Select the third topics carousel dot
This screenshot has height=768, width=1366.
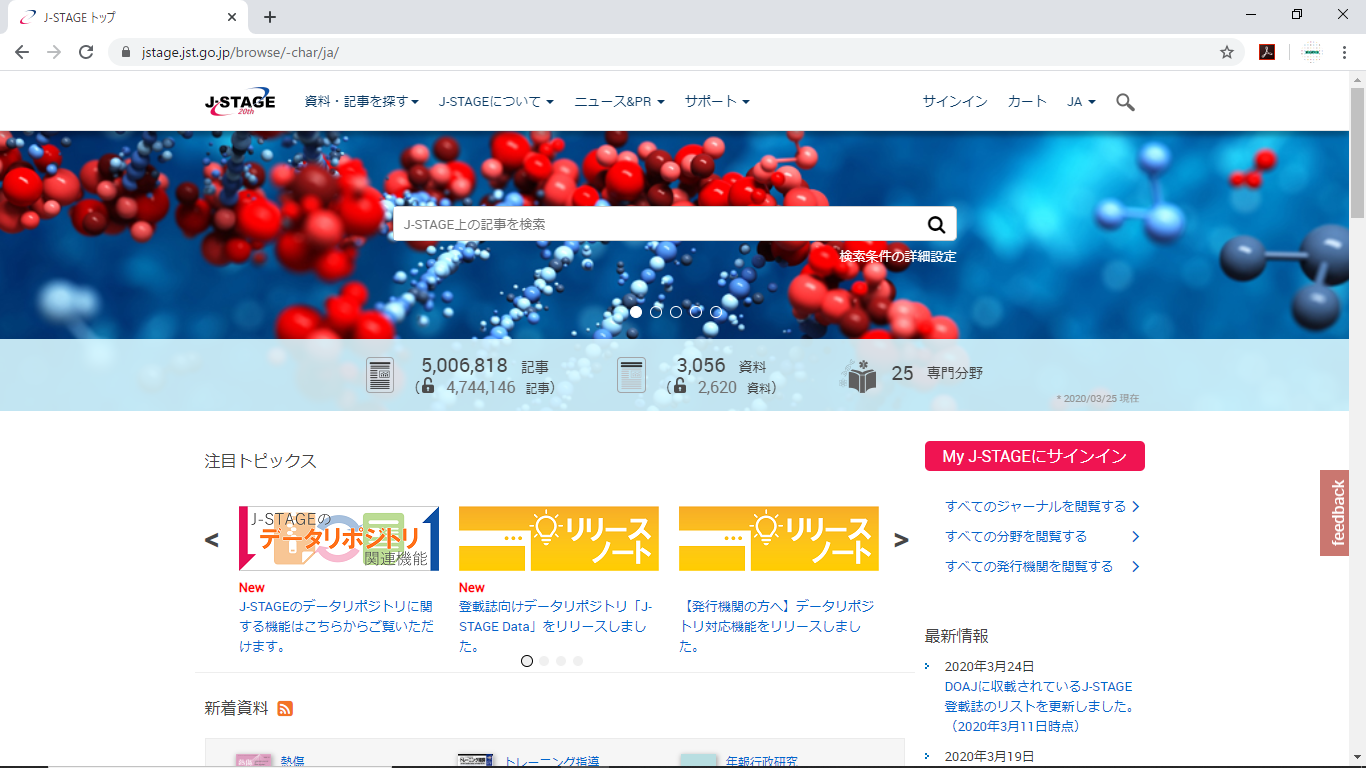tap(561, 661)
